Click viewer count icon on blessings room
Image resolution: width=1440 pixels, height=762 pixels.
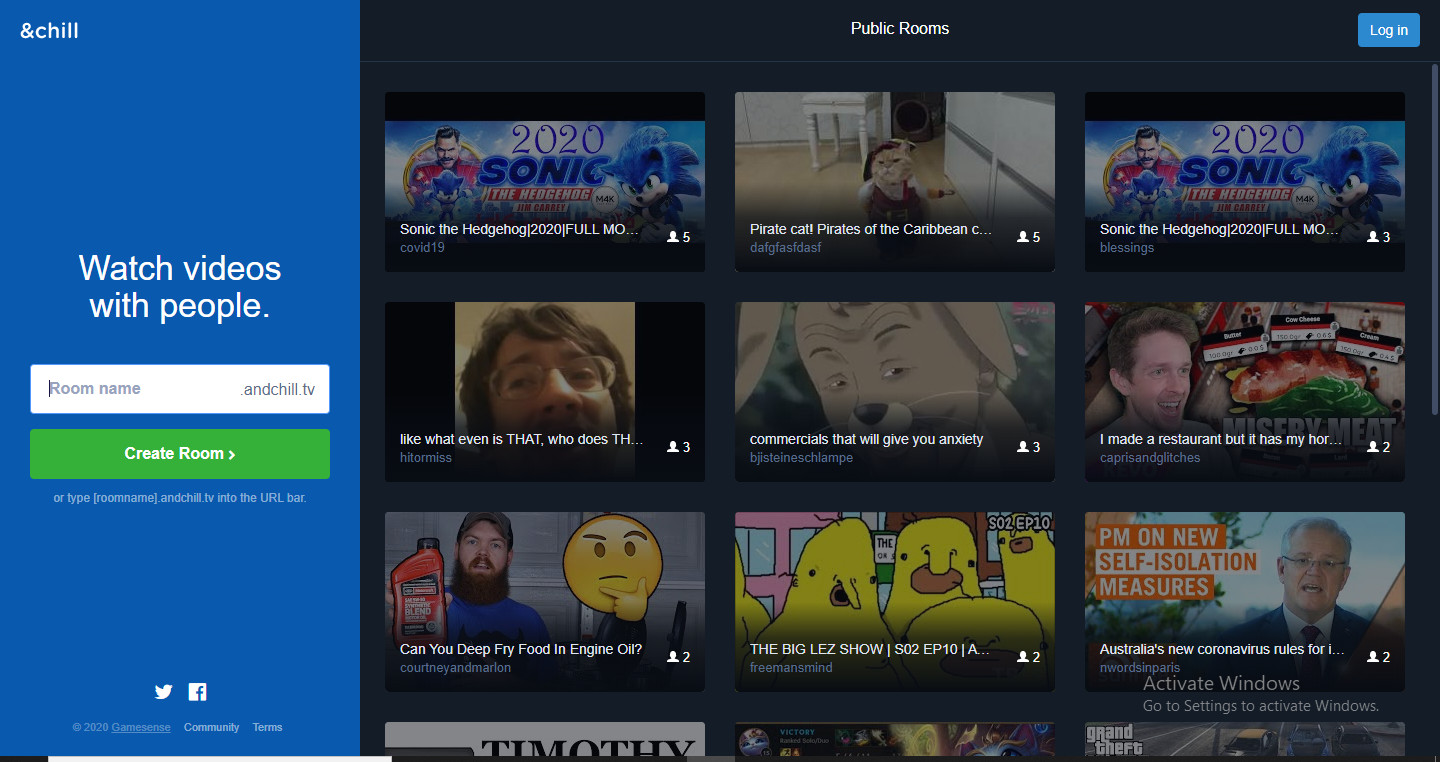[x=1373, y=237]
